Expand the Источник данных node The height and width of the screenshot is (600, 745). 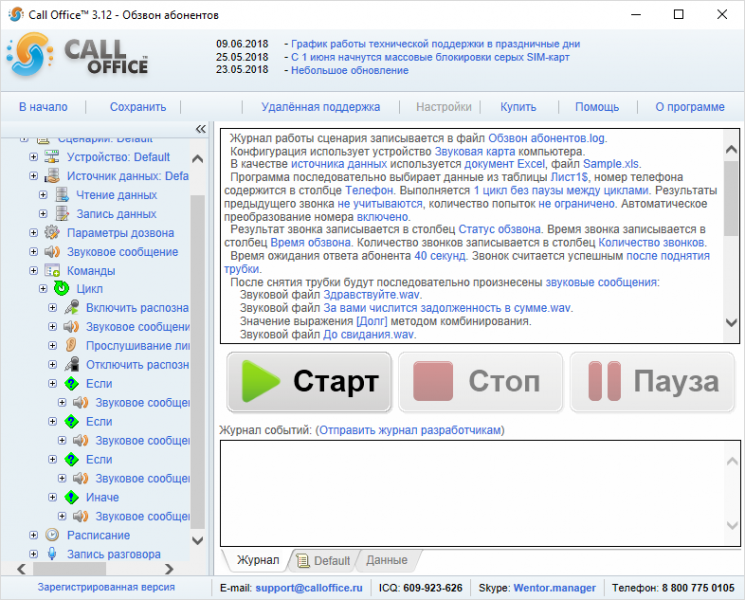pyautogui.click(x=33, y=176)
